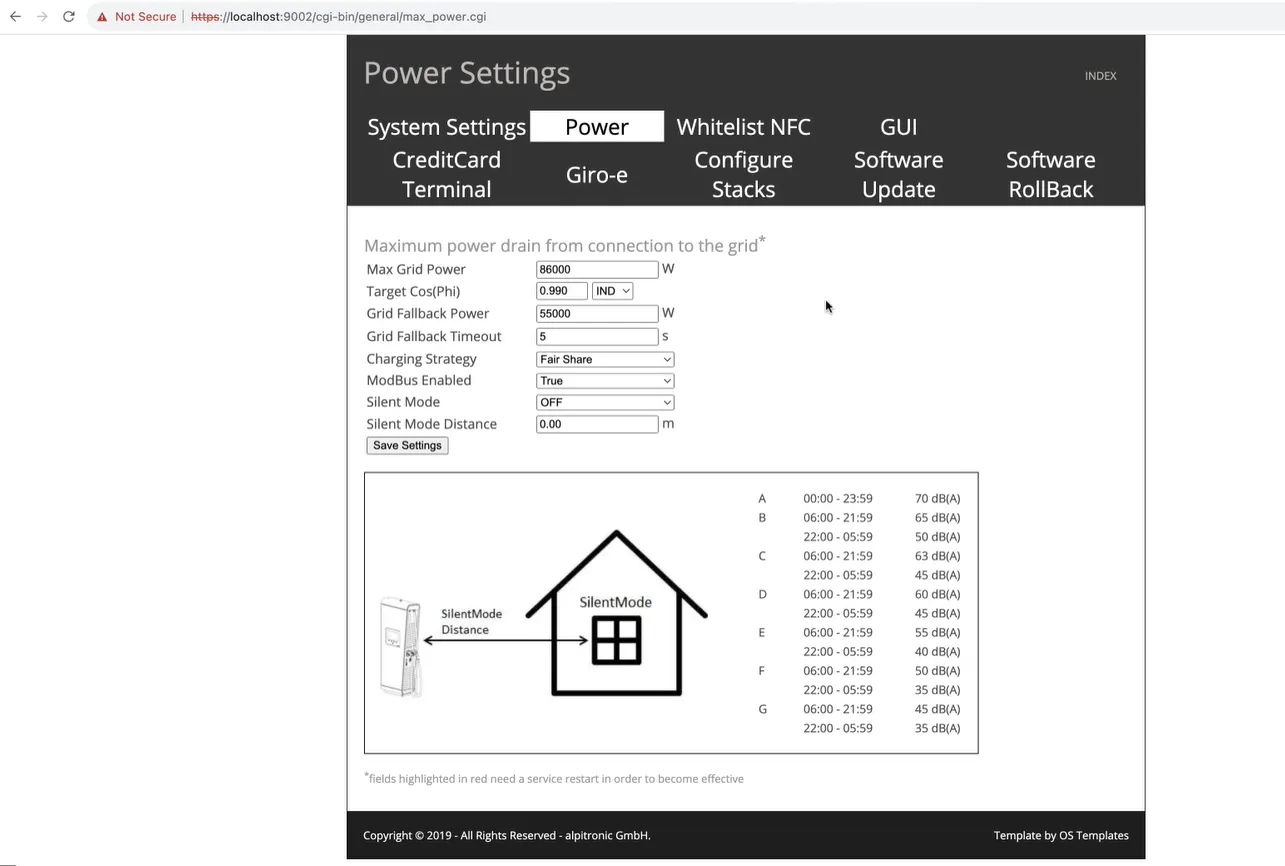Open the Silent Mode OFF dropdown
This screenshot has width=1285, height=866.
605,402
